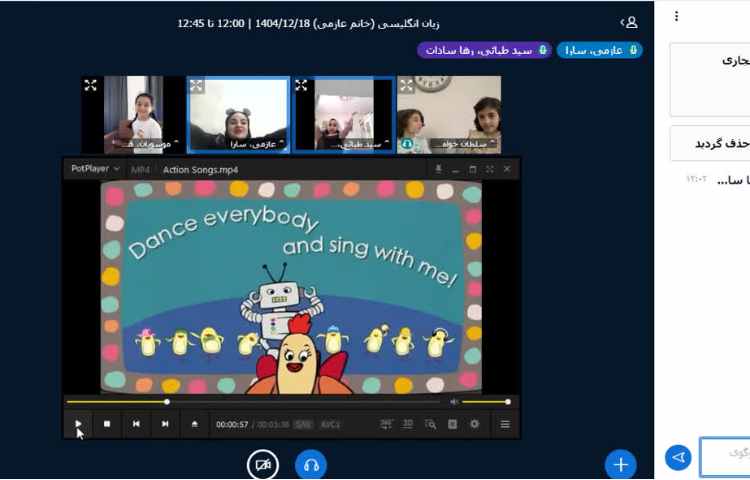Screen dimensions: 750x480
Task: Expand عازمی، سارا webcam tile to fullscreen
Action: [196, 86]
